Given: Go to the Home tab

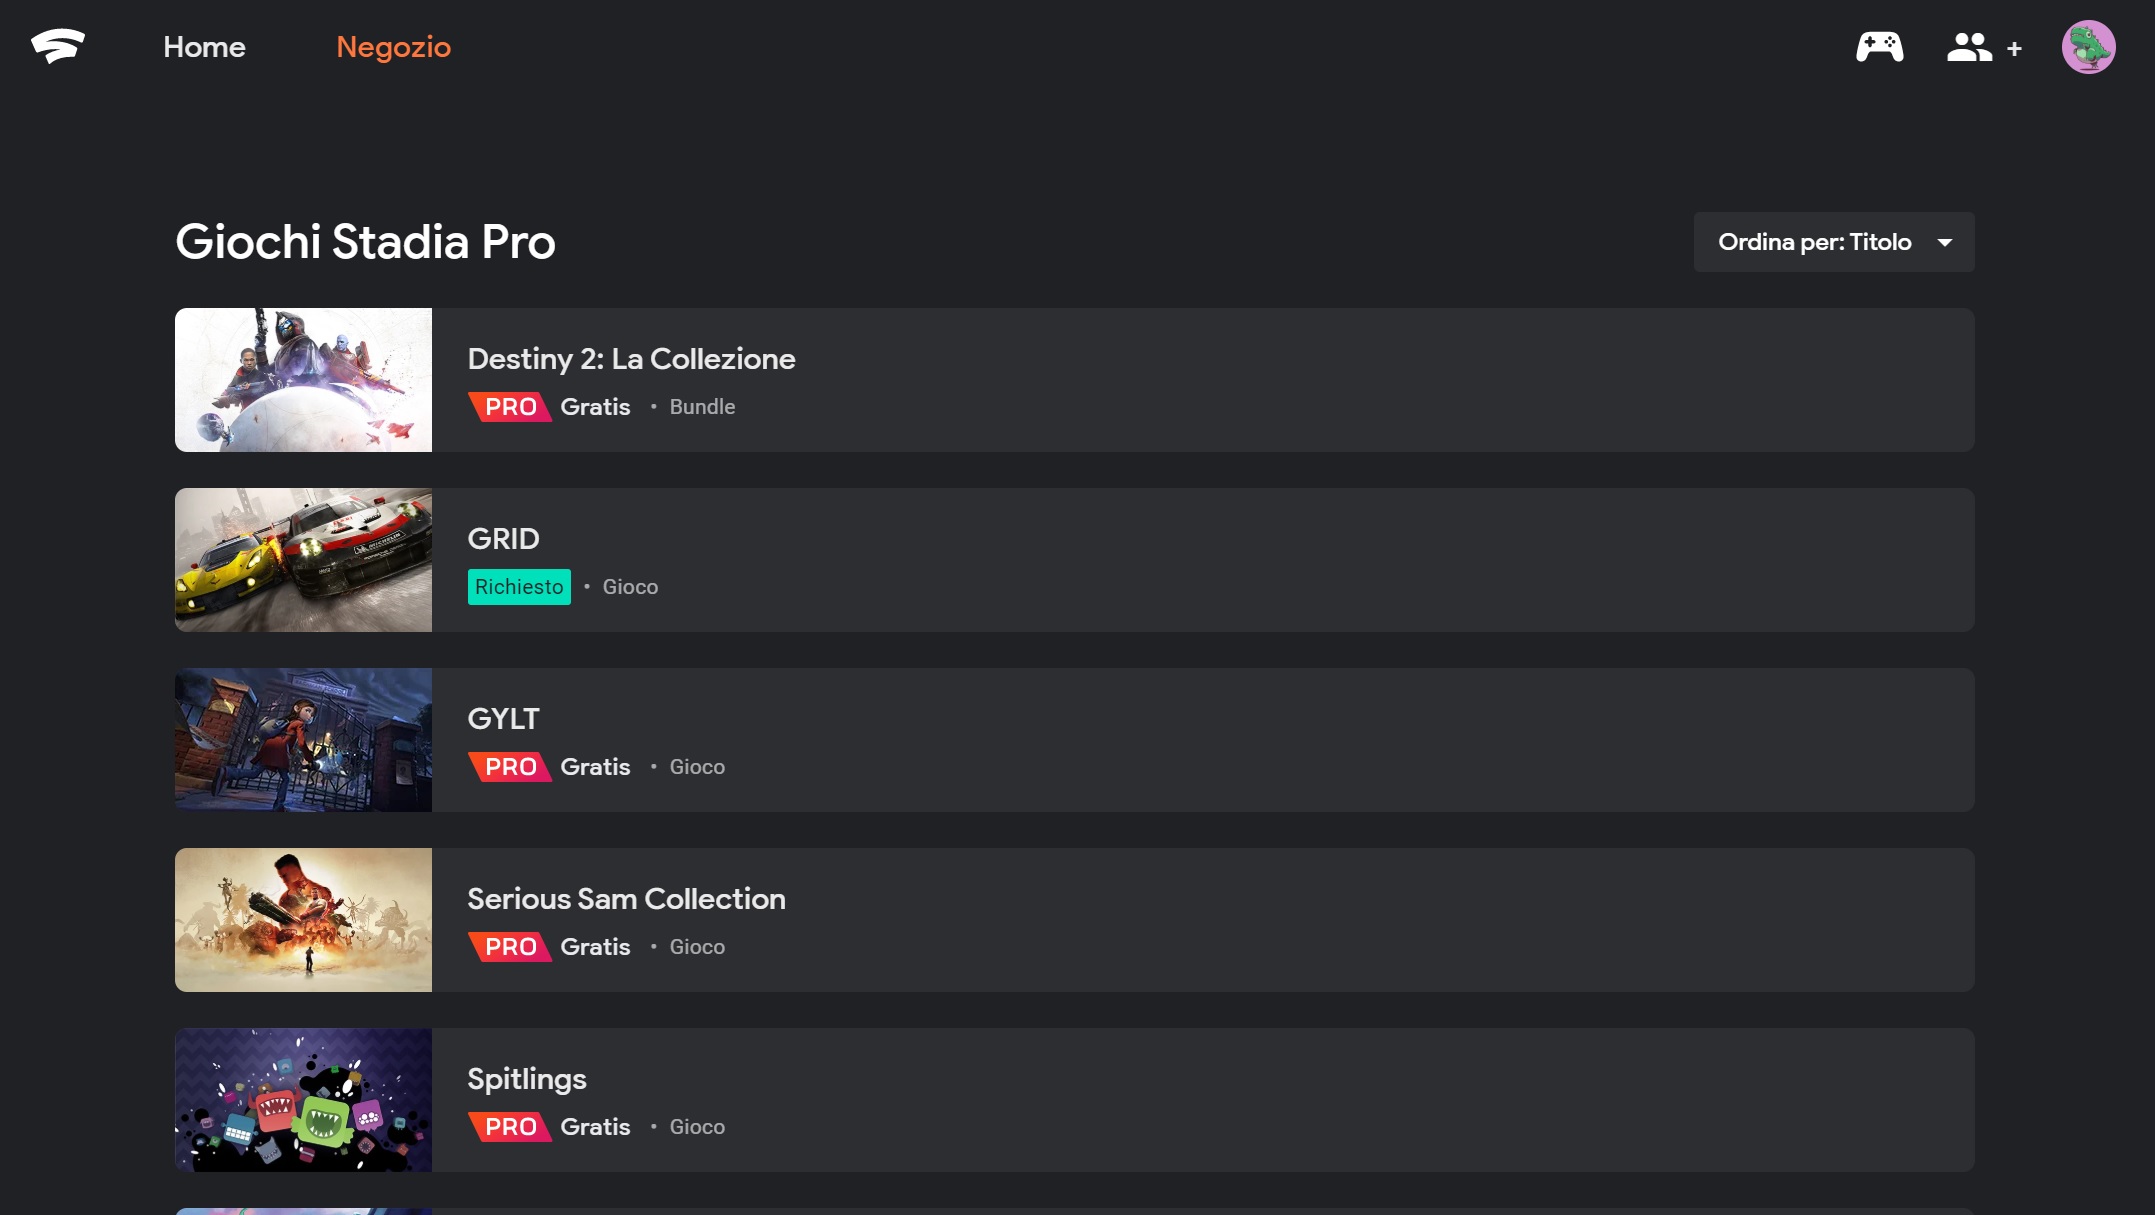Looking at the screenshot, I should click(x=204, y=47).
